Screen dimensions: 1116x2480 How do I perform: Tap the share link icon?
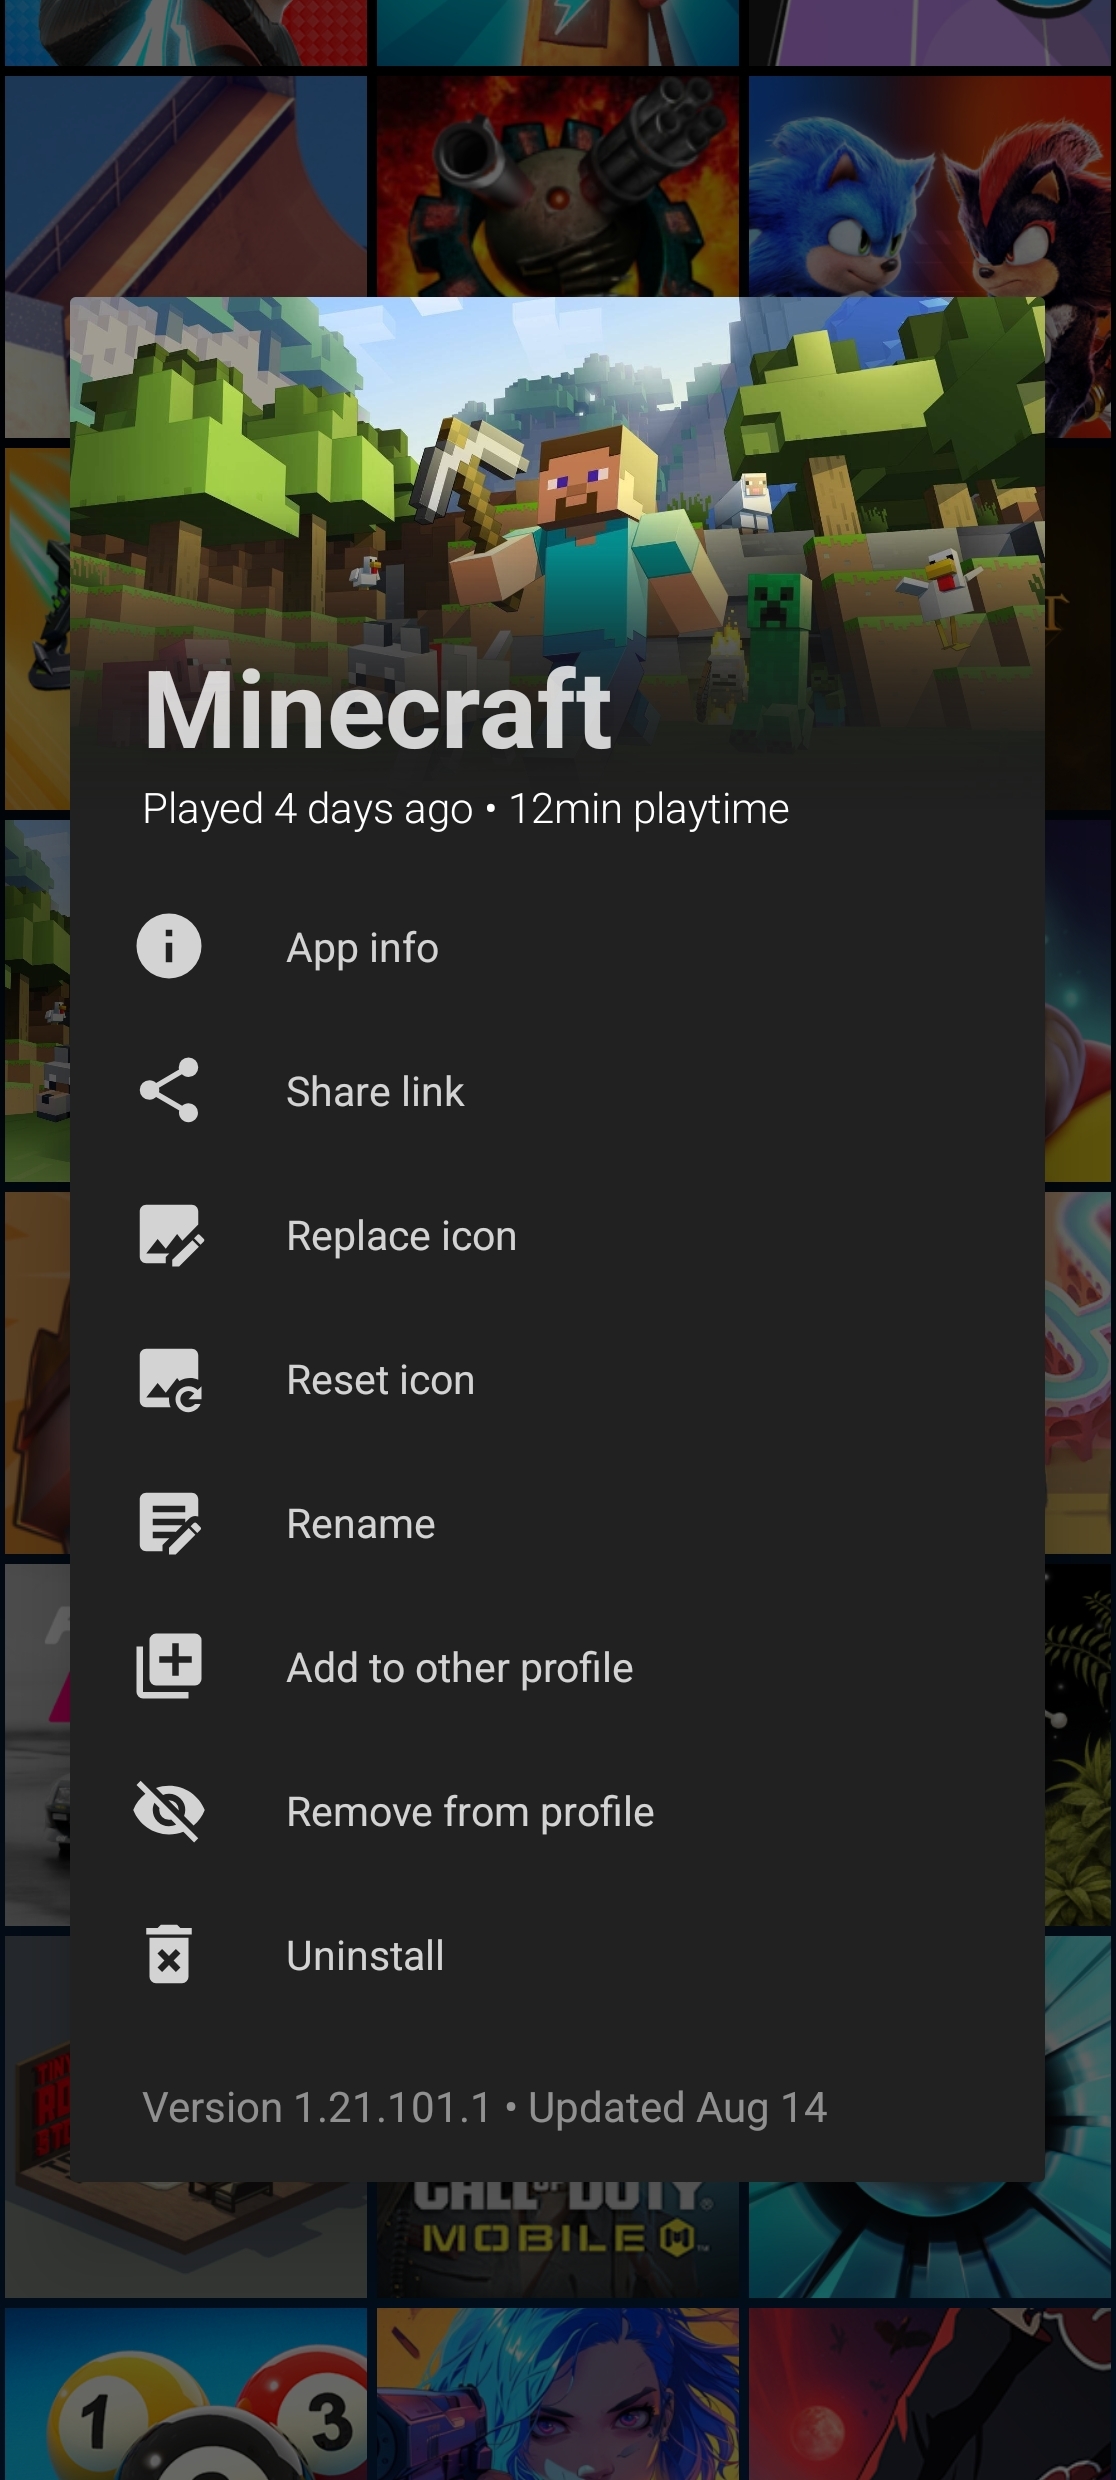coord(169,1090)
